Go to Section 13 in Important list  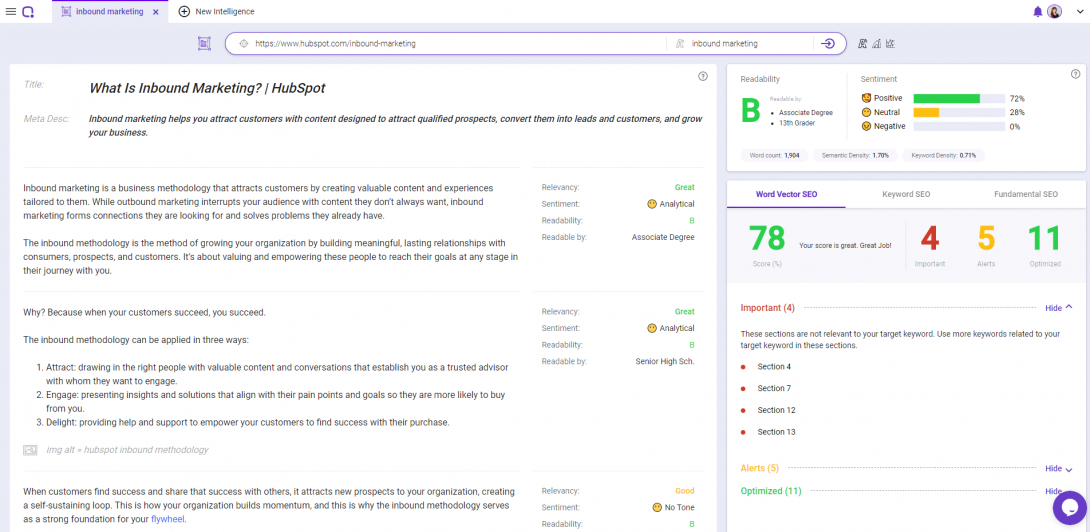tap(776, 432)
